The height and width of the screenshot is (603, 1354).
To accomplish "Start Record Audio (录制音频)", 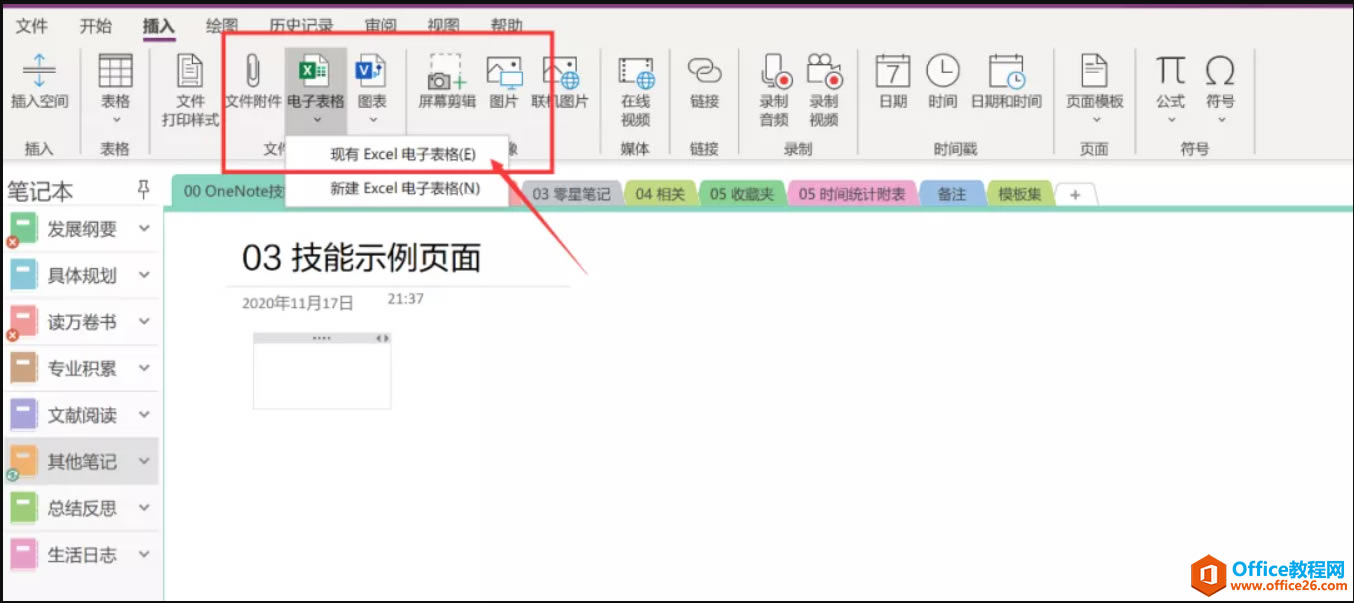I will point(774,71).
